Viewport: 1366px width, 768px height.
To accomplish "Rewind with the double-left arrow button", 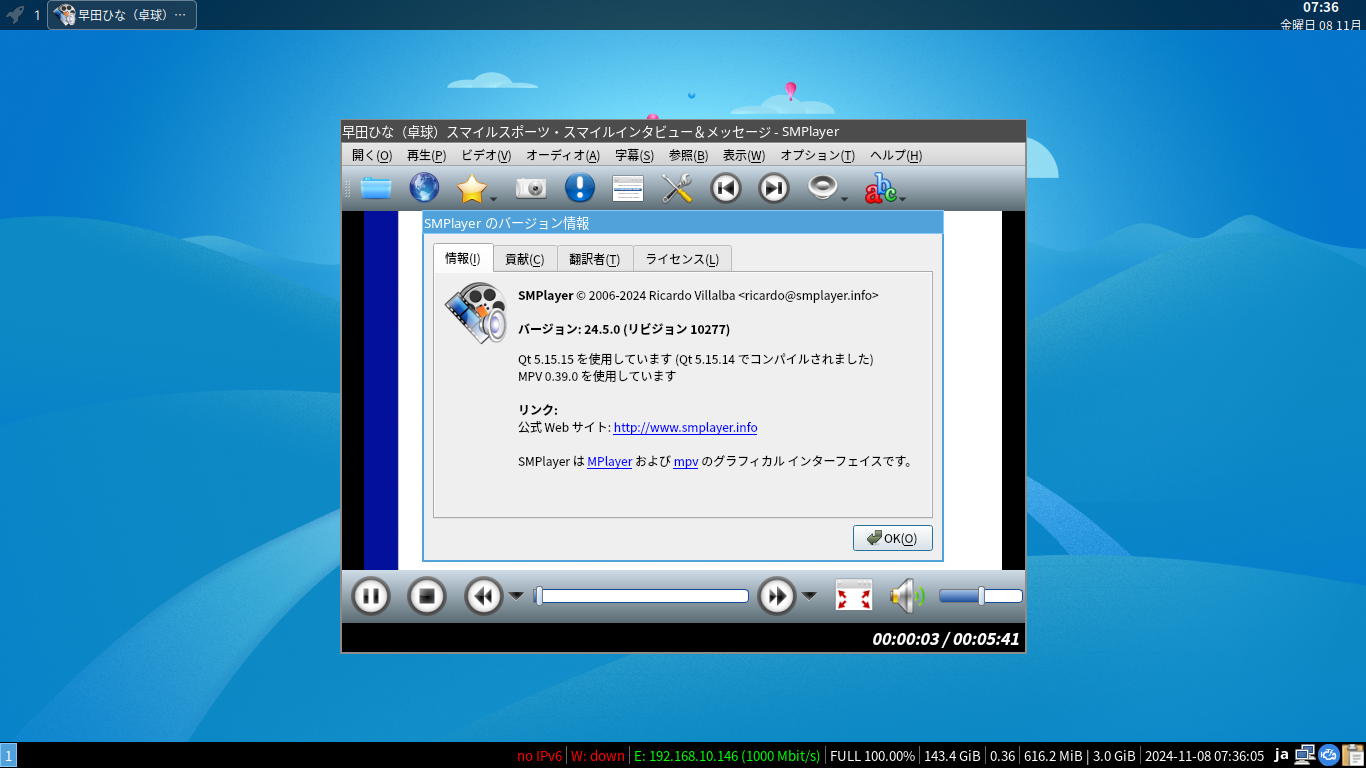I will (484, 597).
